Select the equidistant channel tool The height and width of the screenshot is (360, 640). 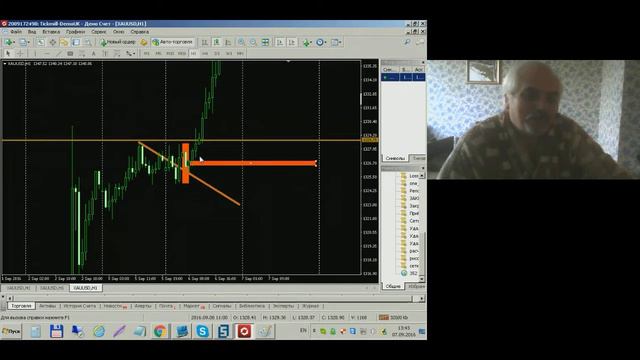[x=82, y=53]
